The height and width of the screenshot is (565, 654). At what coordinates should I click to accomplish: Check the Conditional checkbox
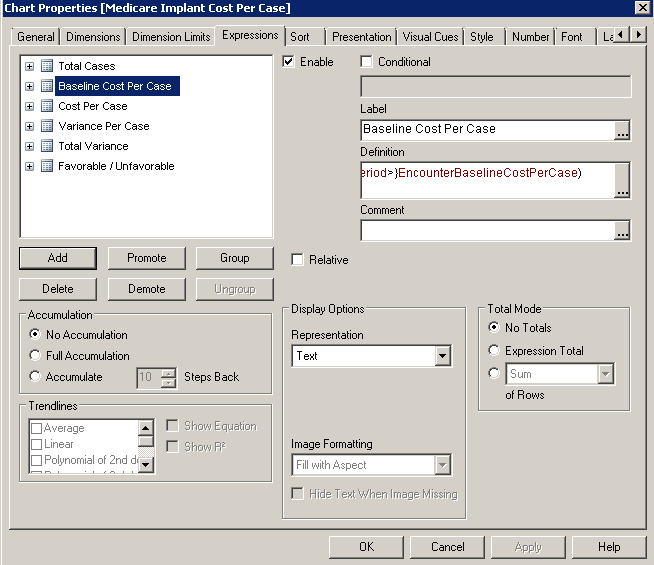(x=366, y=62)
